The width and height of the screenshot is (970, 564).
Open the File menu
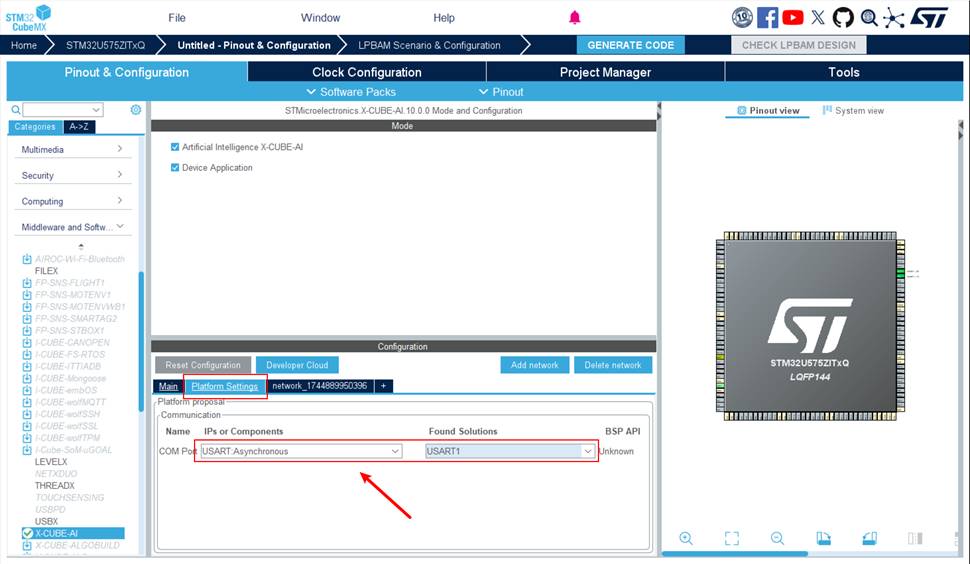[177, 18]
